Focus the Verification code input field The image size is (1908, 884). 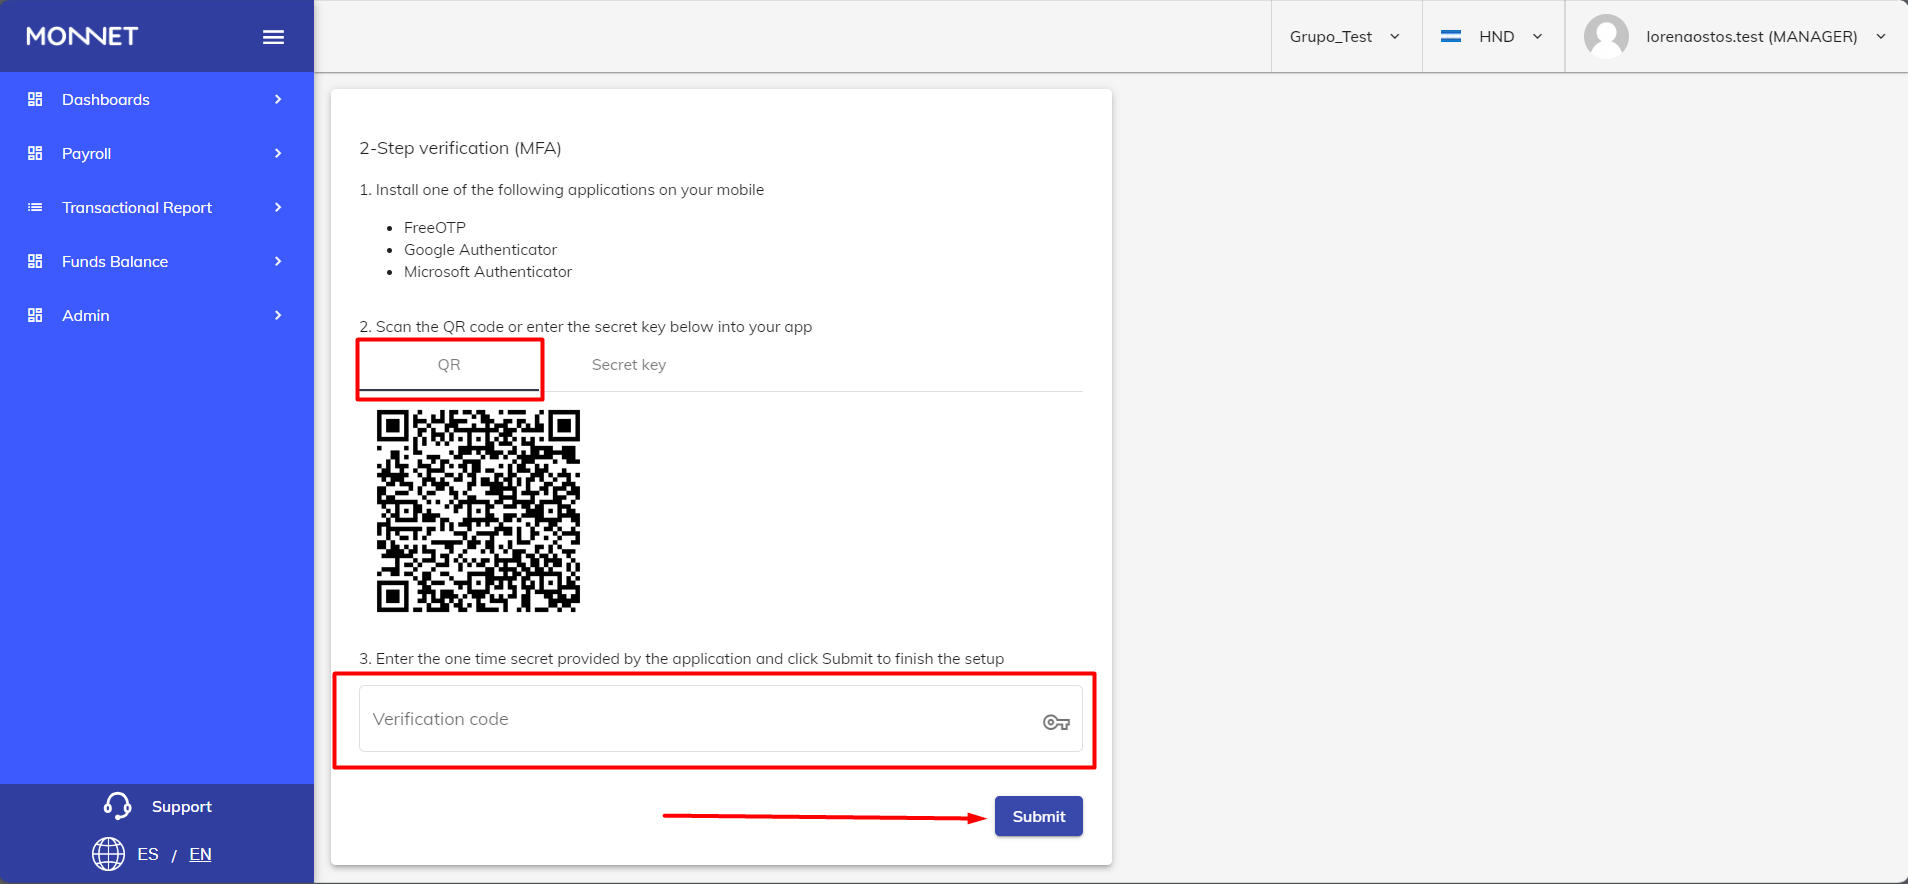coord(720,718)
